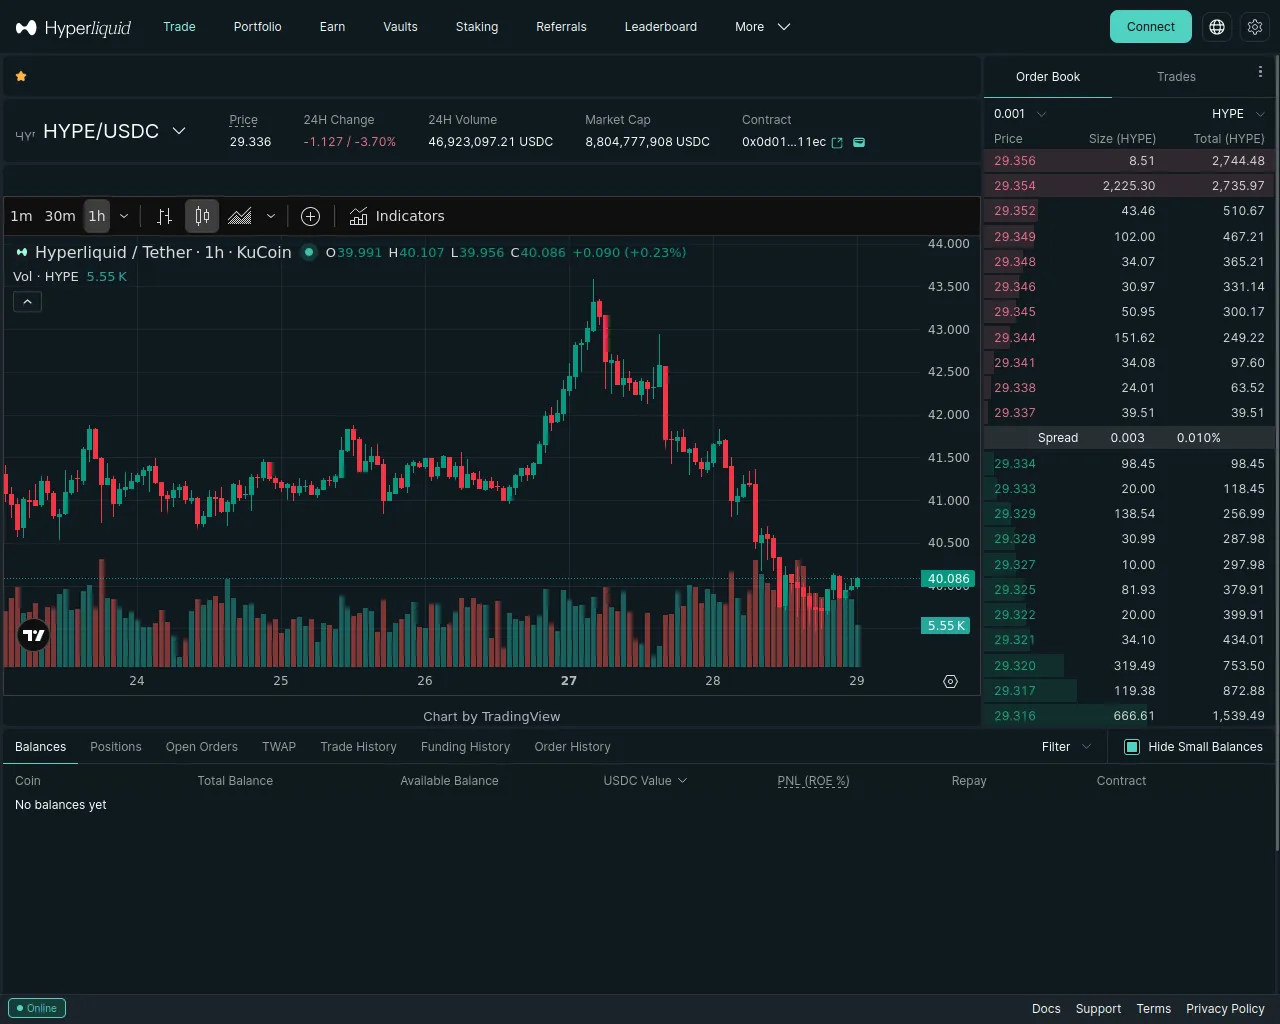Toggle Hide Small Balances checkbox
Screen dimensions: 1280x1024
click(x=1132, y=747)
